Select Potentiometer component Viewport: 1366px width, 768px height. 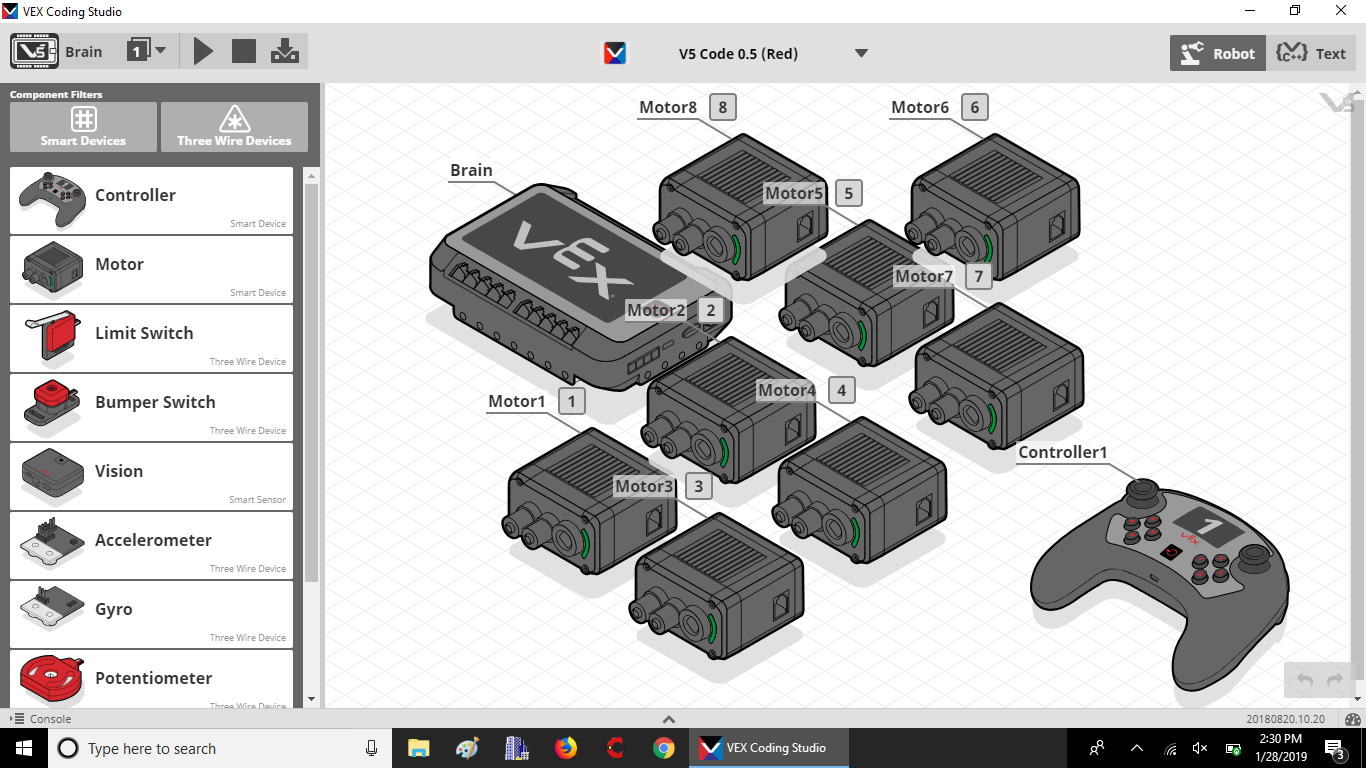point(151,679)
